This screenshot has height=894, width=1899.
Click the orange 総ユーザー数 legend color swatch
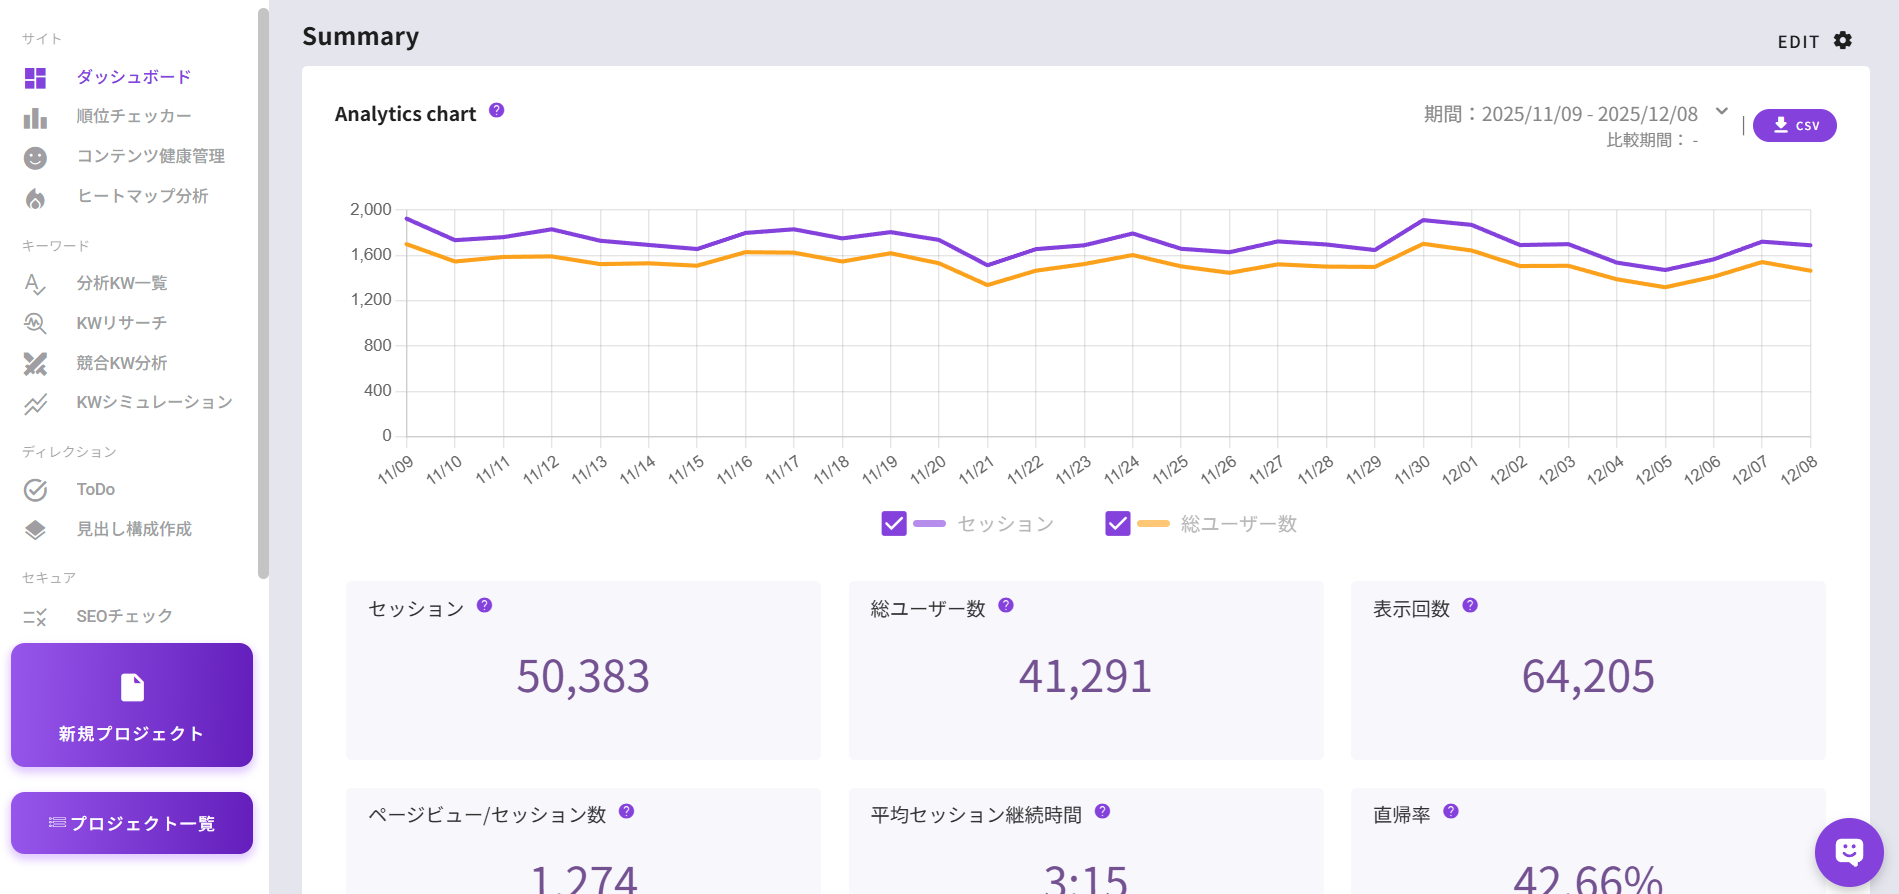coord(1153,523)
